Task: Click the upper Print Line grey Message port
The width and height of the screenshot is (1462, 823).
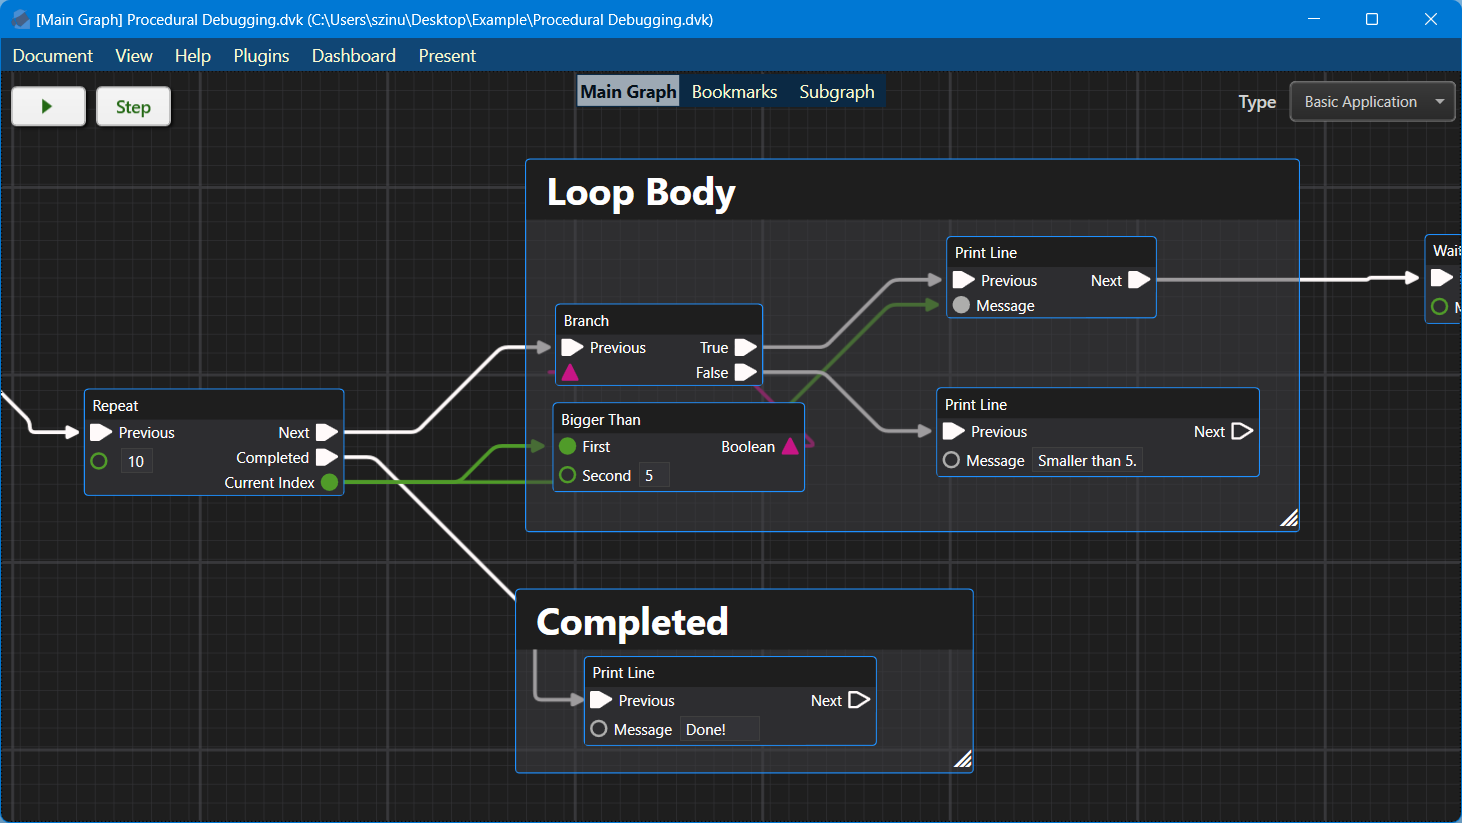Action: (961, 305)
